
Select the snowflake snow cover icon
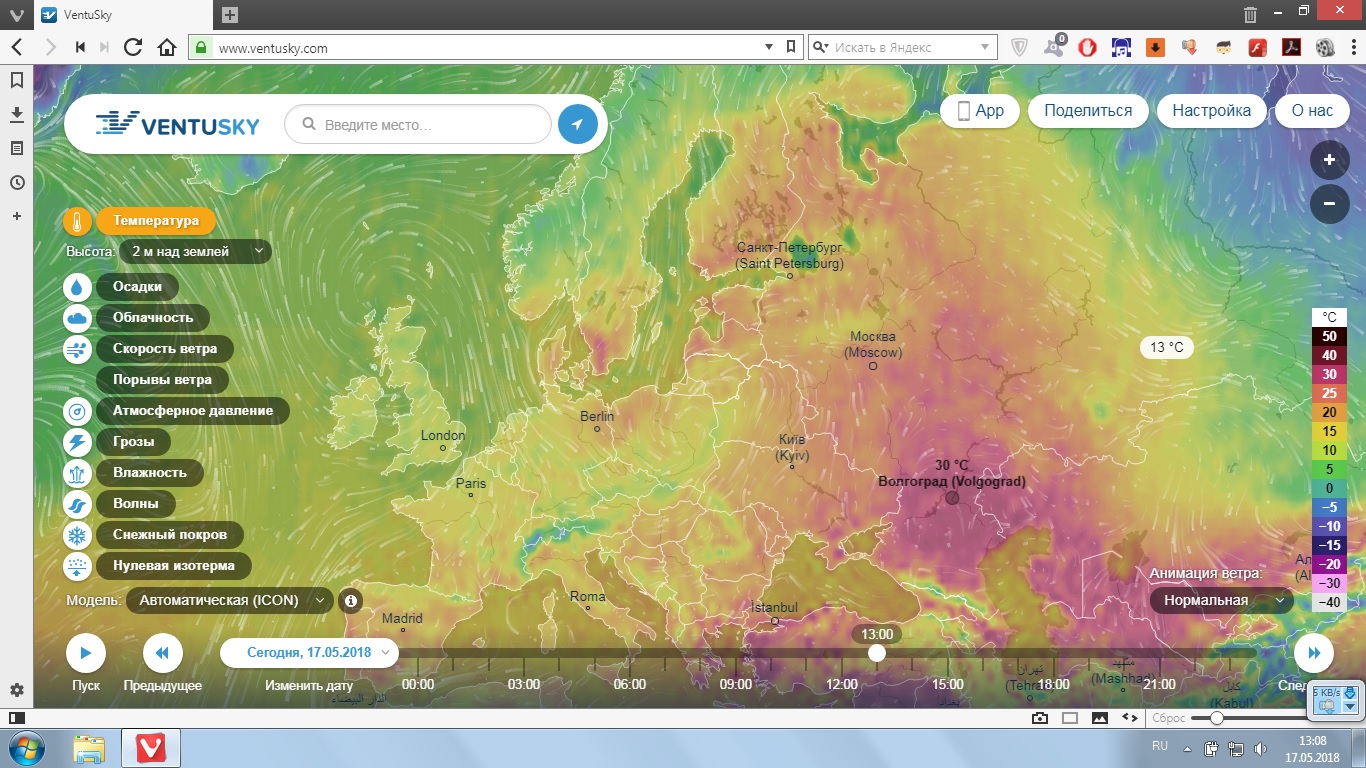pyautogui.click(x=77, y=535)
